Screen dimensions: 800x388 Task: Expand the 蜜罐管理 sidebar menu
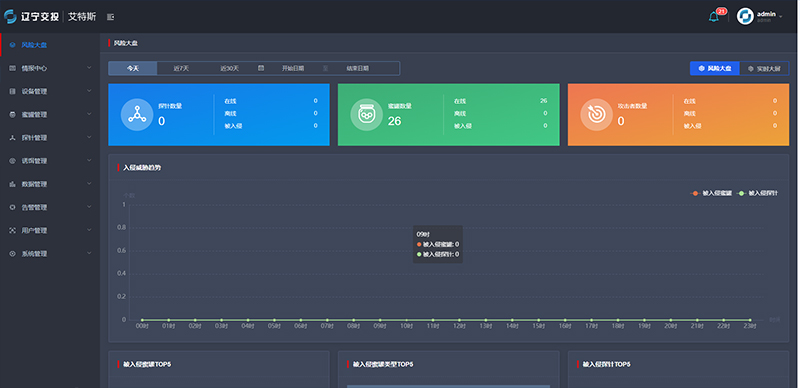[x=50, y=114]
